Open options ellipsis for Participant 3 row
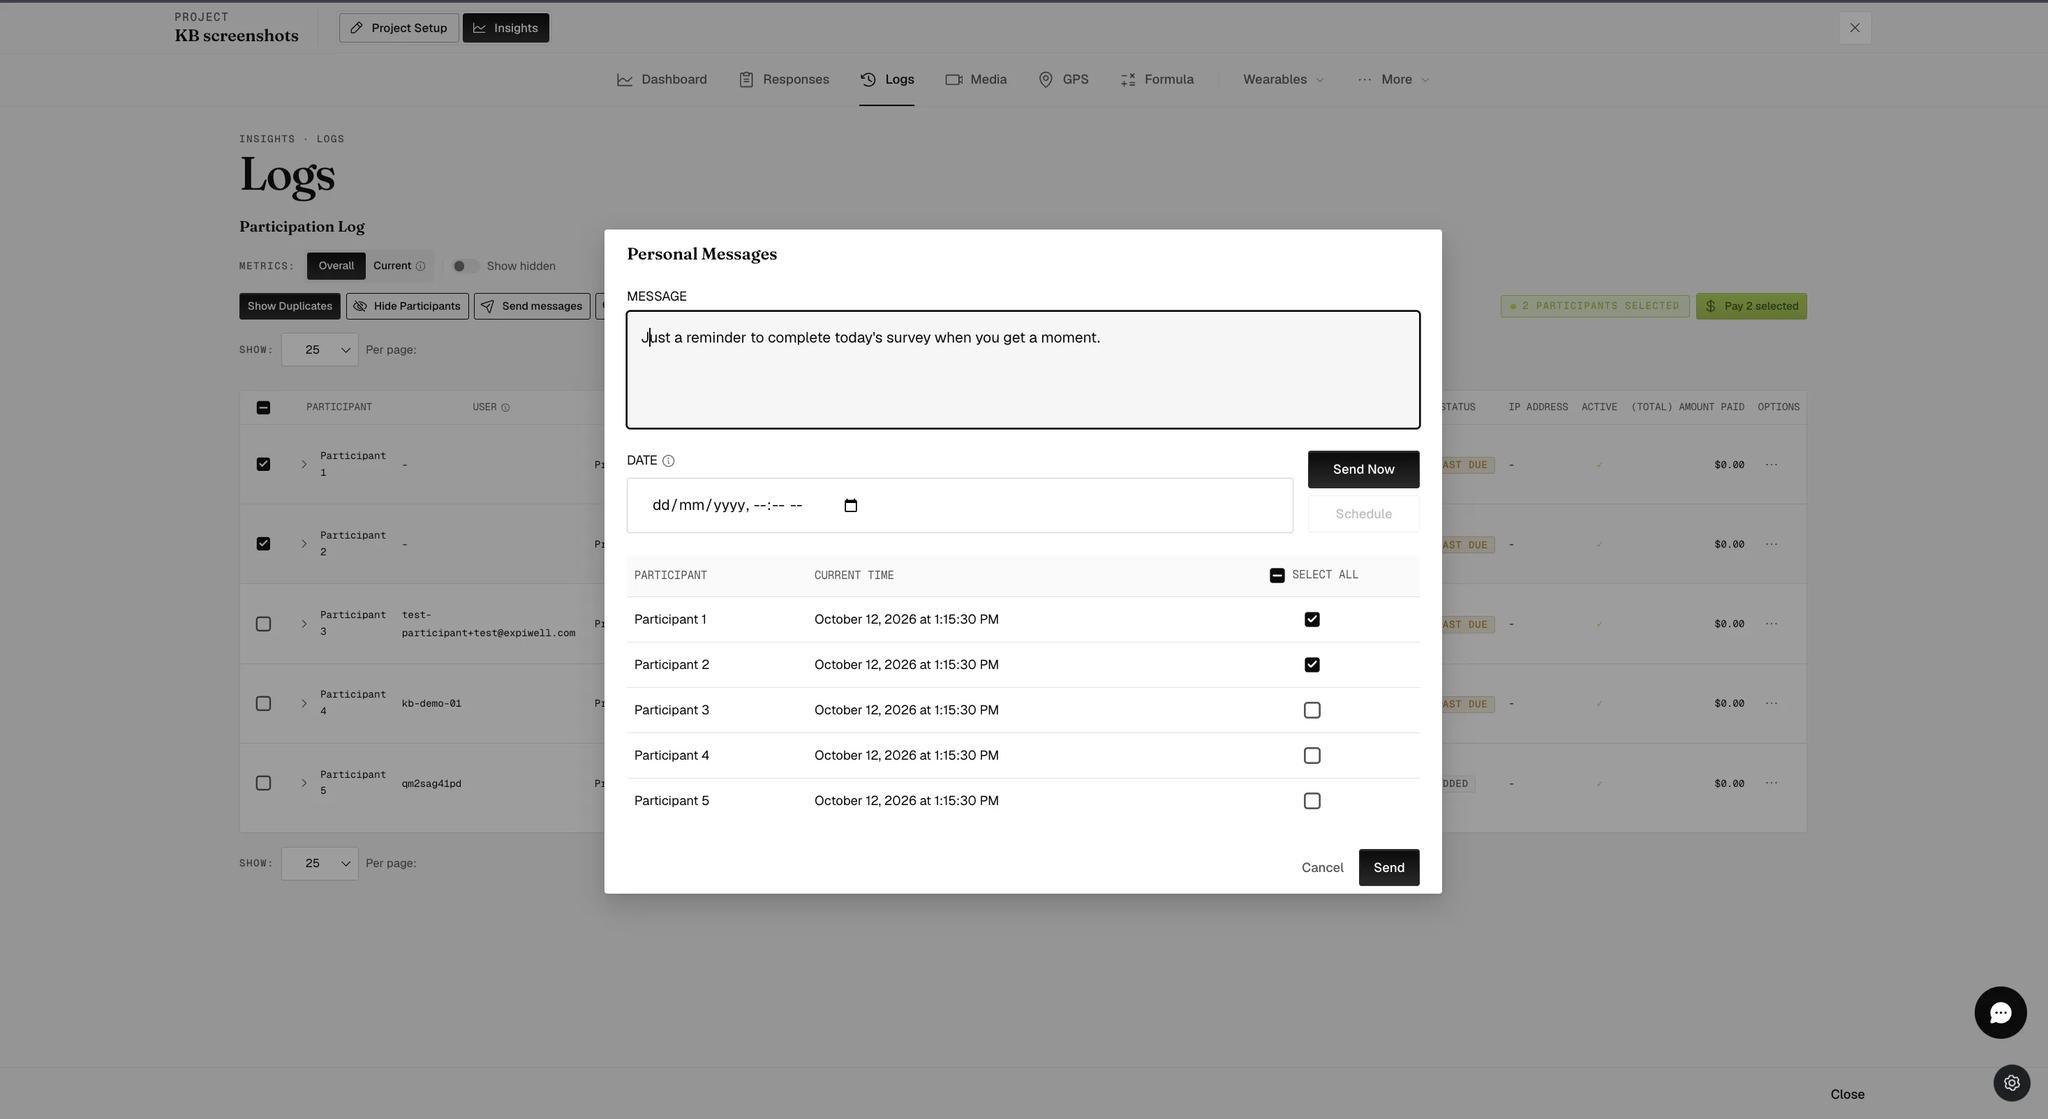Screen dimensions: 2048x1119 tap(1771, 624)
